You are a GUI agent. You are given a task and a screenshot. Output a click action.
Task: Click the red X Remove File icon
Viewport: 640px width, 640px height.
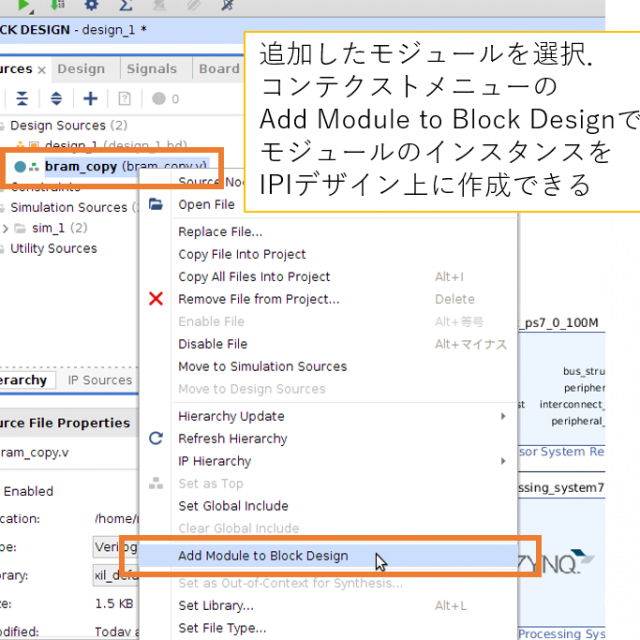(156, 299)
